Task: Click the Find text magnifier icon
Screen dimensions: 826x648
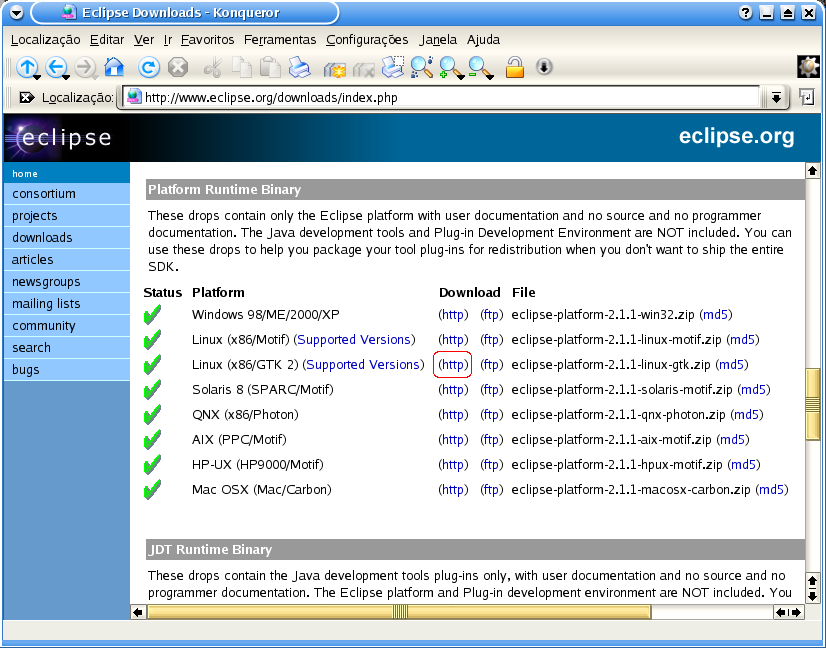Action: click(x=421, y=67)
